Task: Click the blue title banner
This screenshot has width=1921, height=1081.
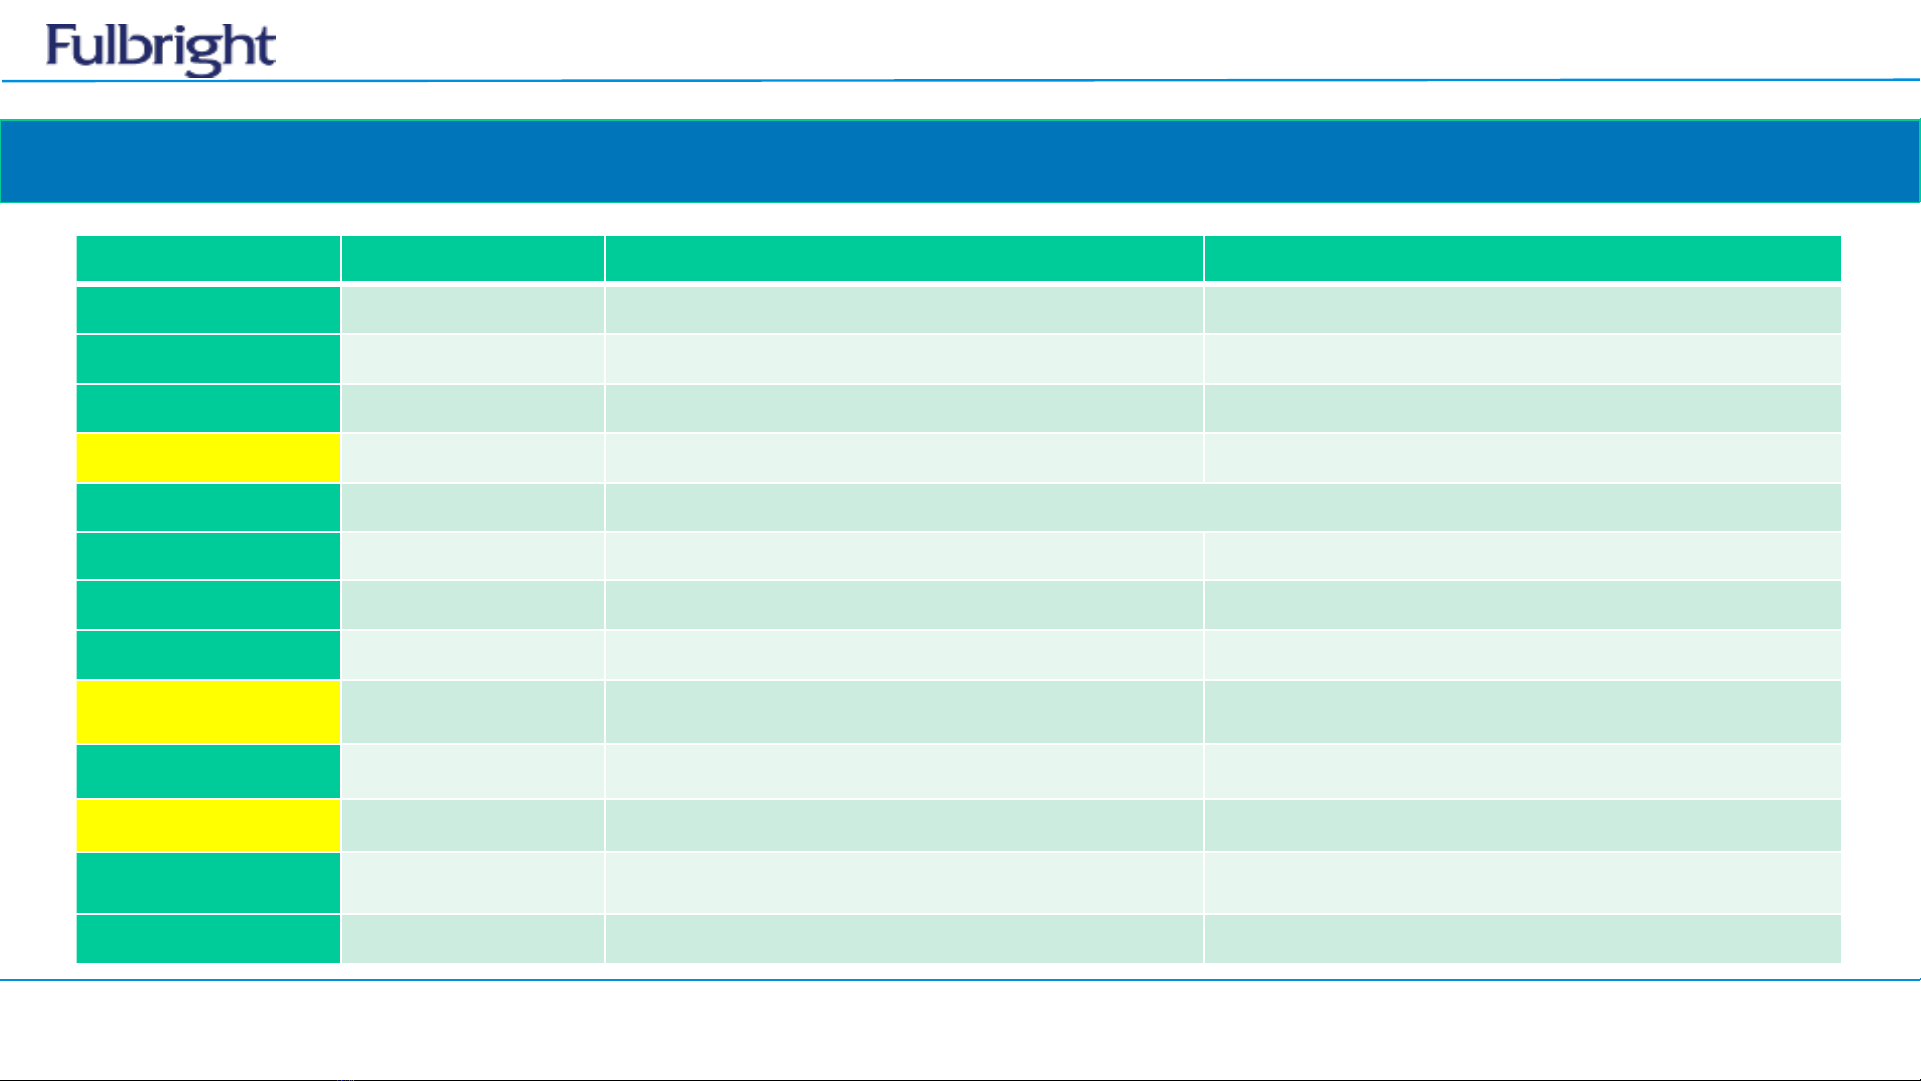Action: [x=960, y=161]
